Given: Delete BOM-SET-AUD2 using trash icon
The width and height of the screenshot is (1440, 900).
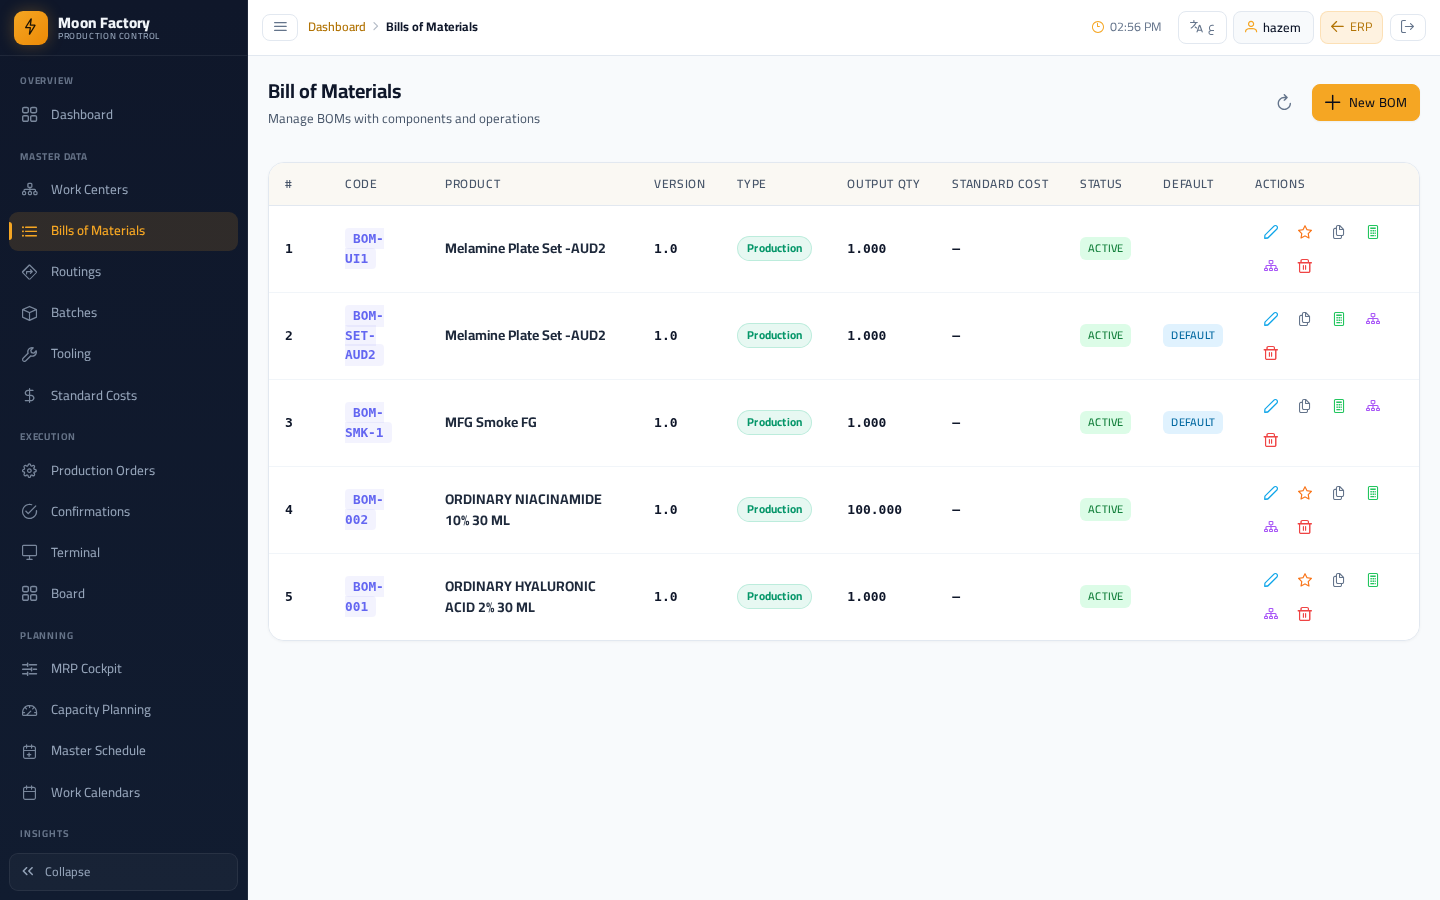Looking at the screenshot, I should pos(1271,353).
